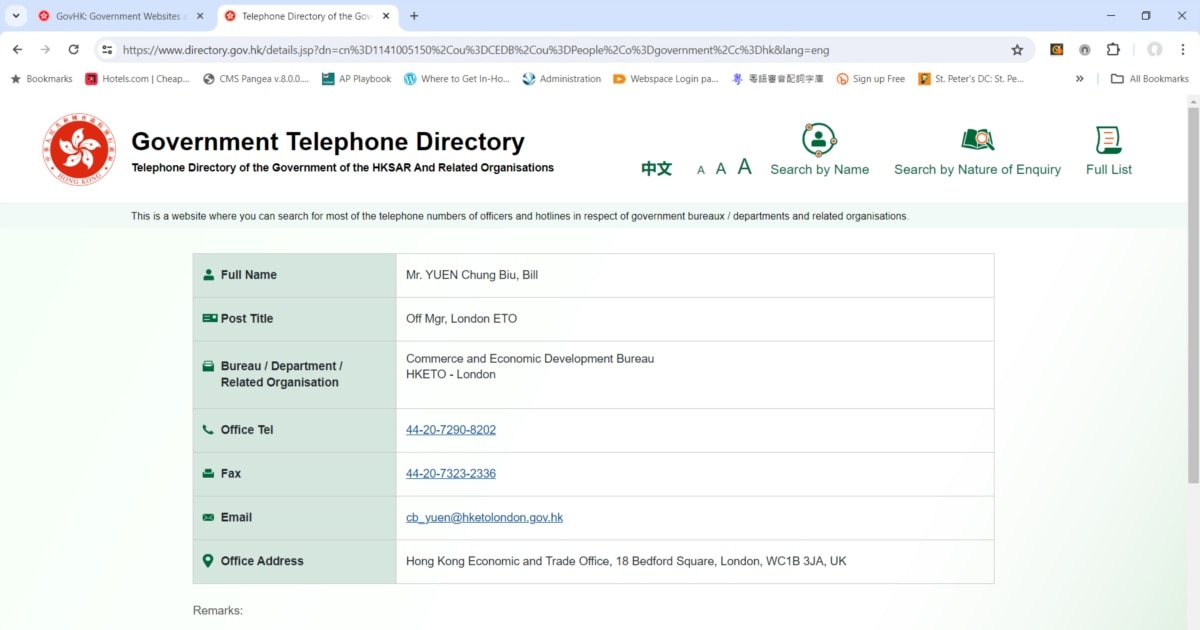Click the URL address bar
Viewport: 1200px width, 630px height.
coord(560,50)
